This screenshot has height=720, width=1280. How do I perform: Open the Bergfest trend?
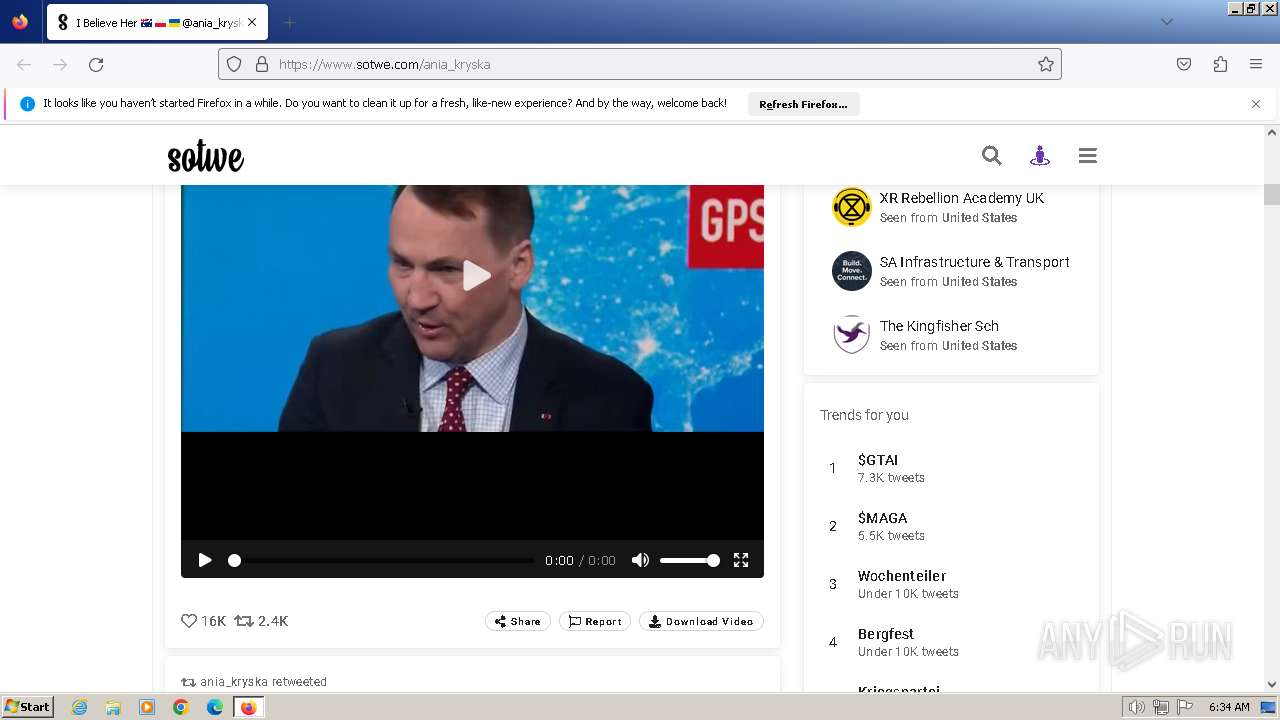(x=886, y=634)
